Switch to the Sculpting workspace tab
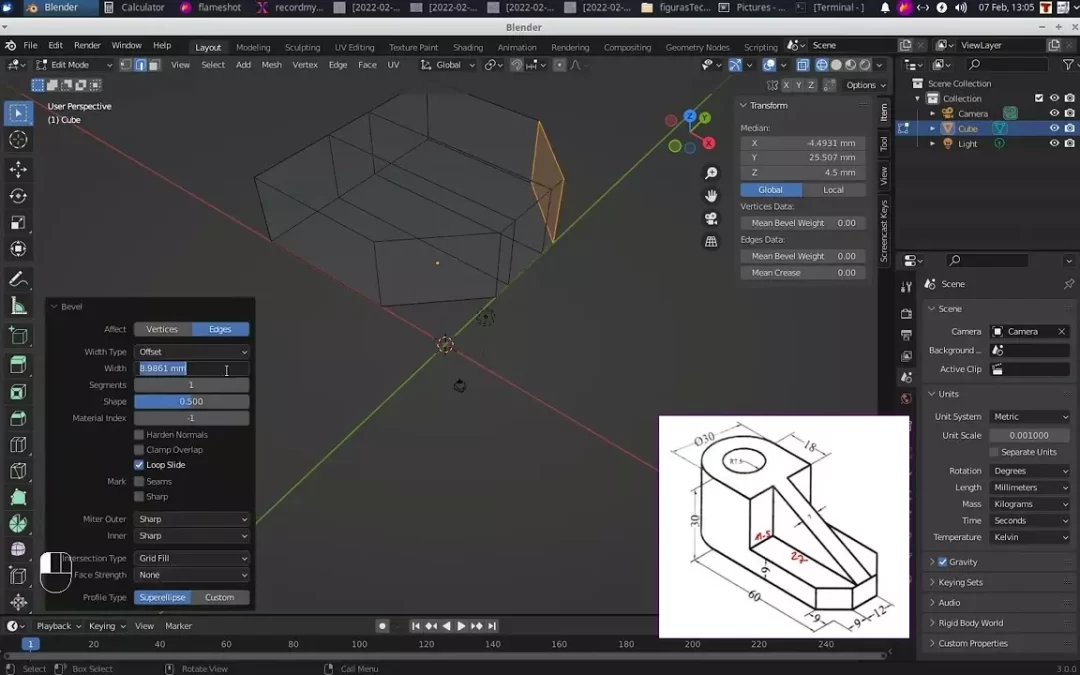The height and width of the screenshot is (675, 1080). (x=302, y=47)
